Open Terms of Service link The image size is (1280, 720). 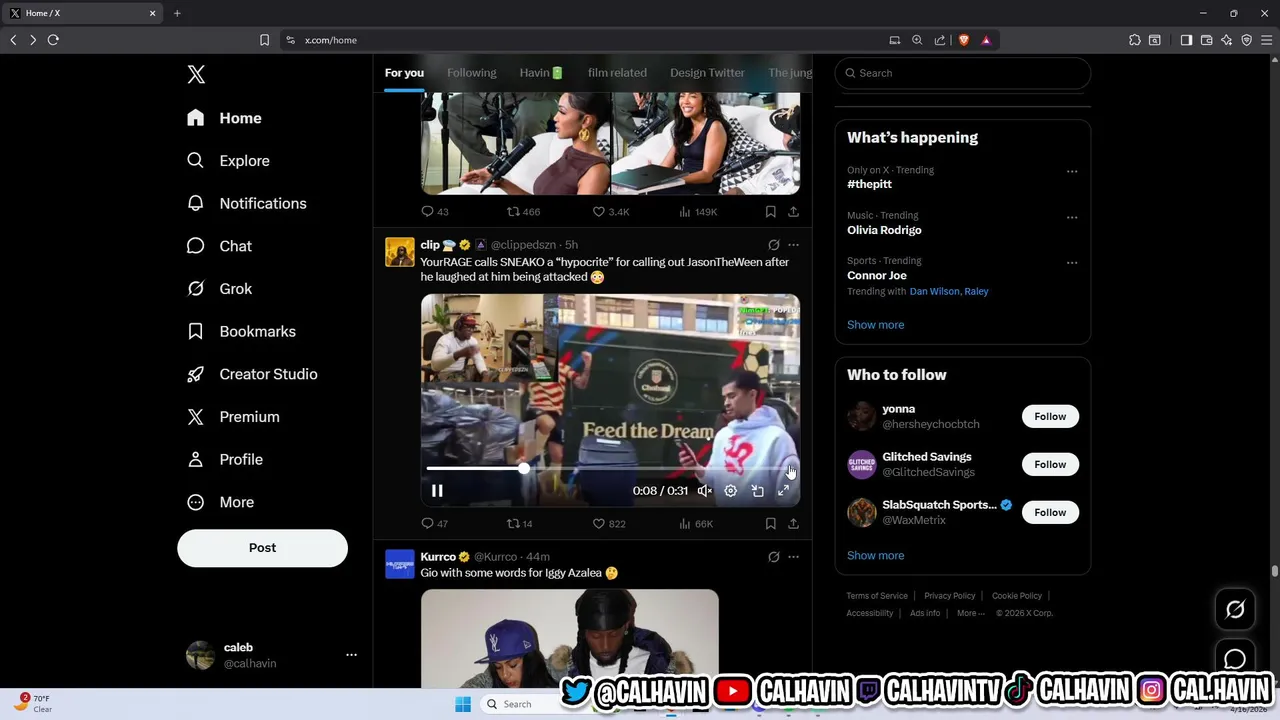pos(877,596)
